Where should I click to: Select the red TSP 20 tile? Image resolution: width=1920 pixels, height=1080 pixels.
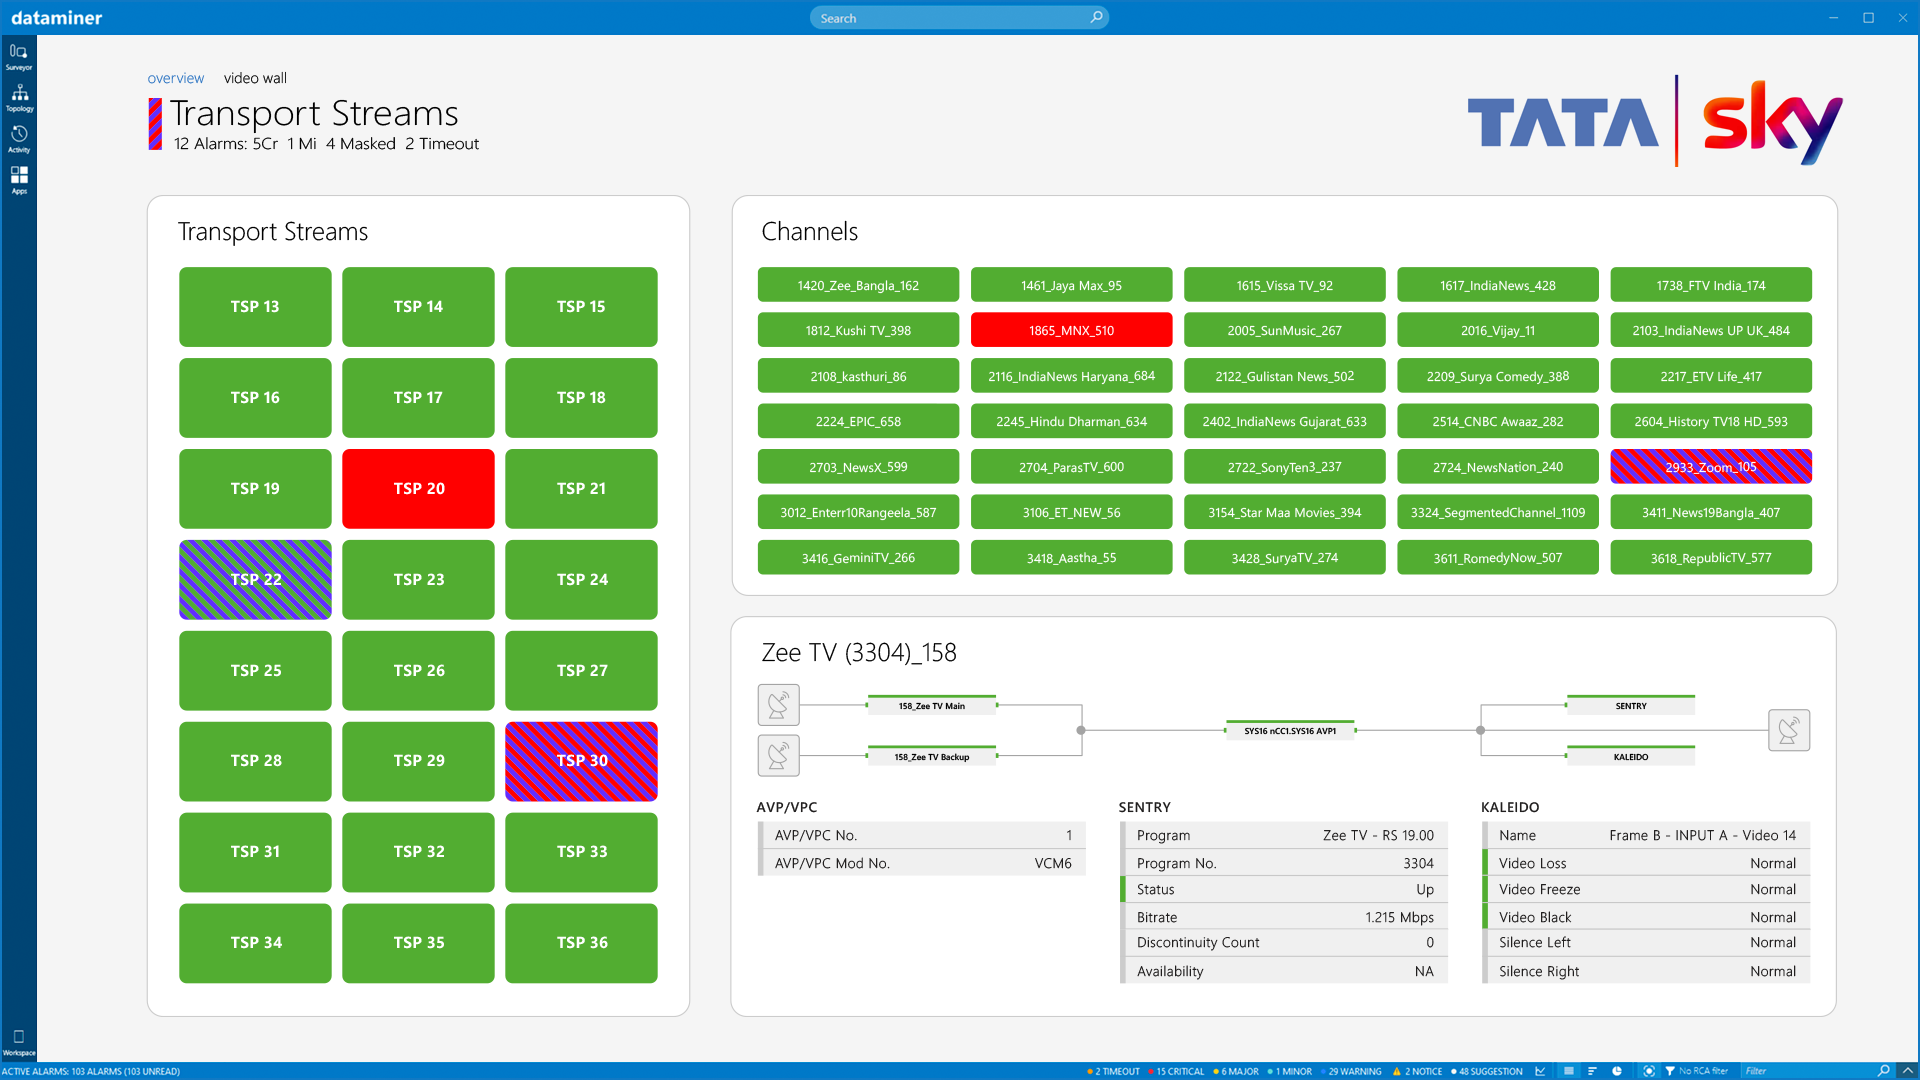418,488
